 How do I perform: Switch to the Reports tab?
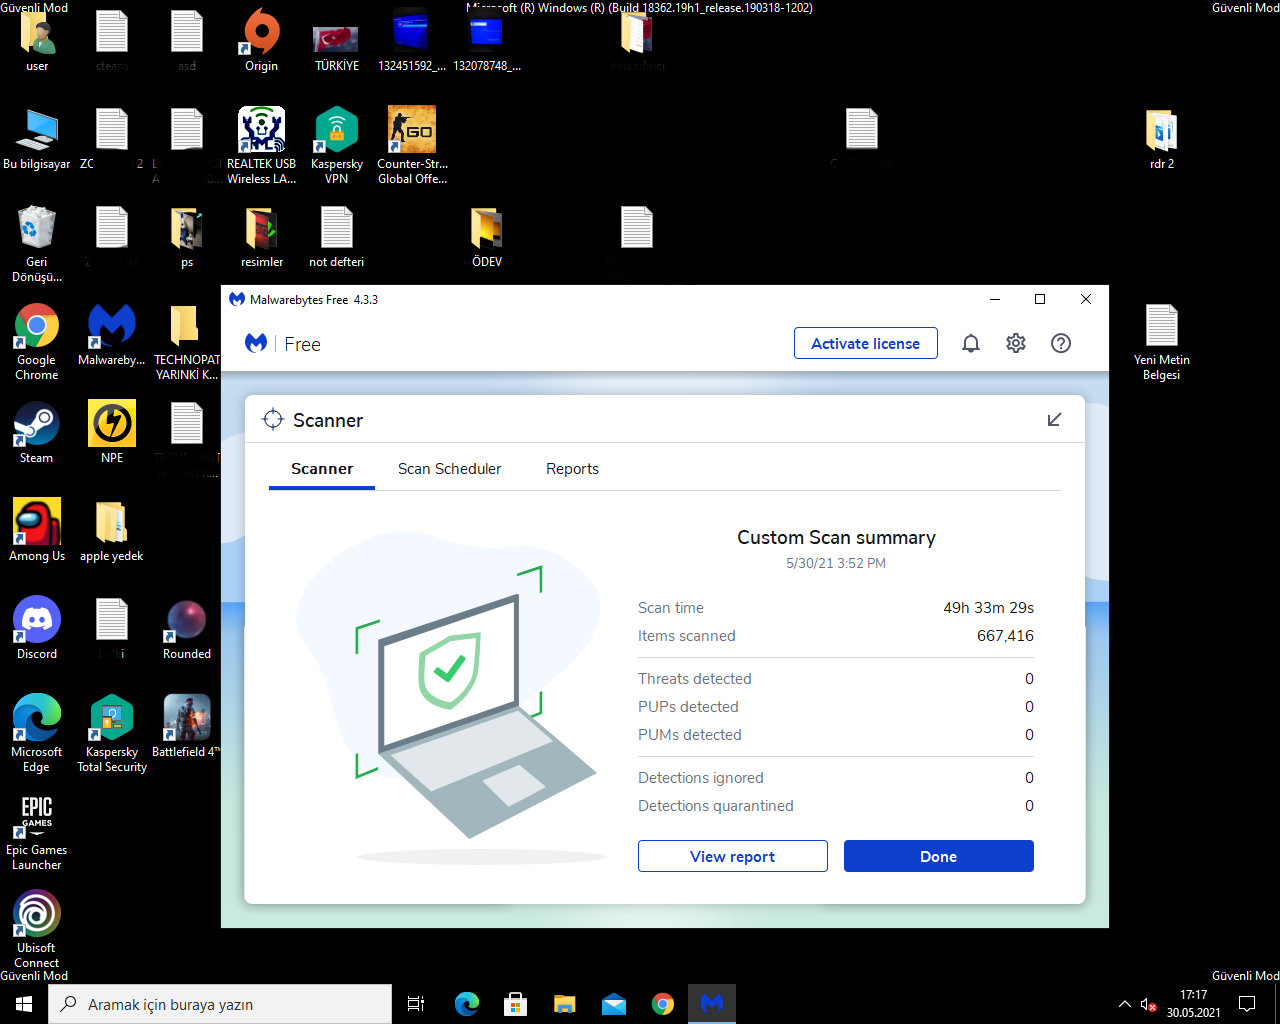(x=572, y=469)
